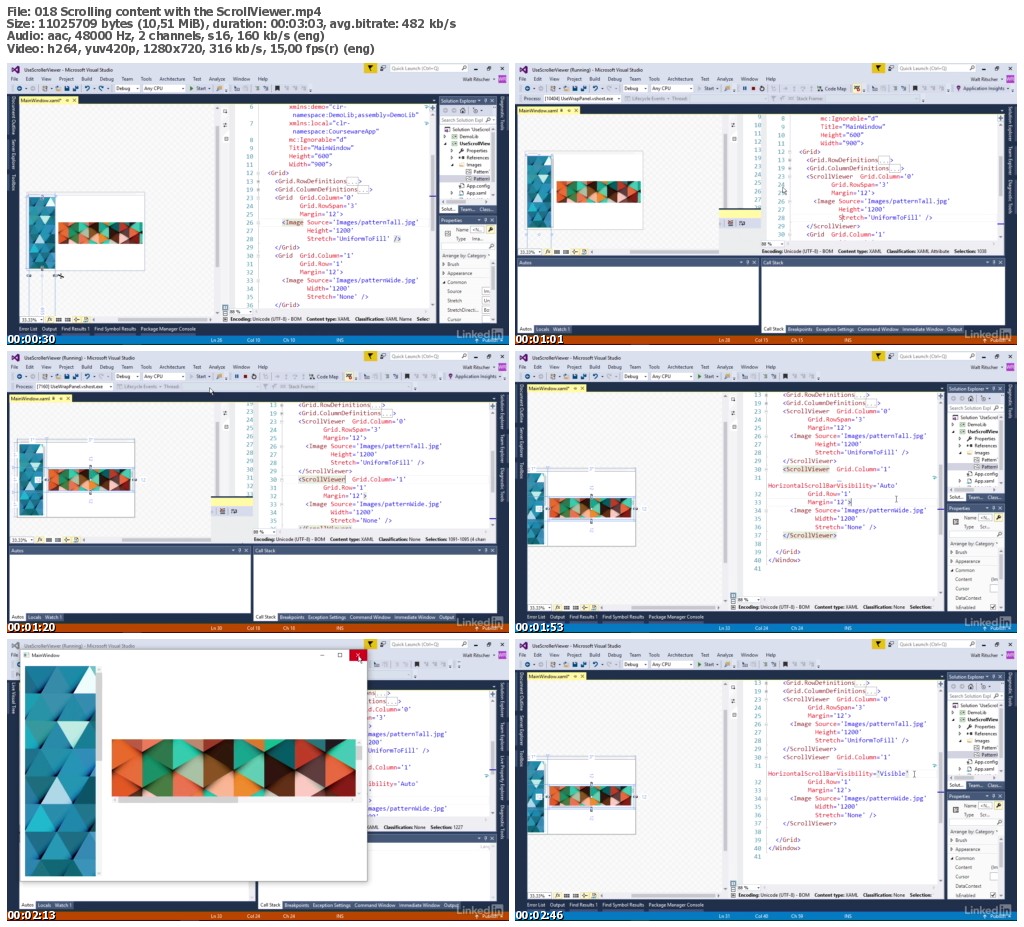Toggle IsEnabled checkbox in Properties, 00:01:53 frame
1024x927 pixels.
click(993, 607)
